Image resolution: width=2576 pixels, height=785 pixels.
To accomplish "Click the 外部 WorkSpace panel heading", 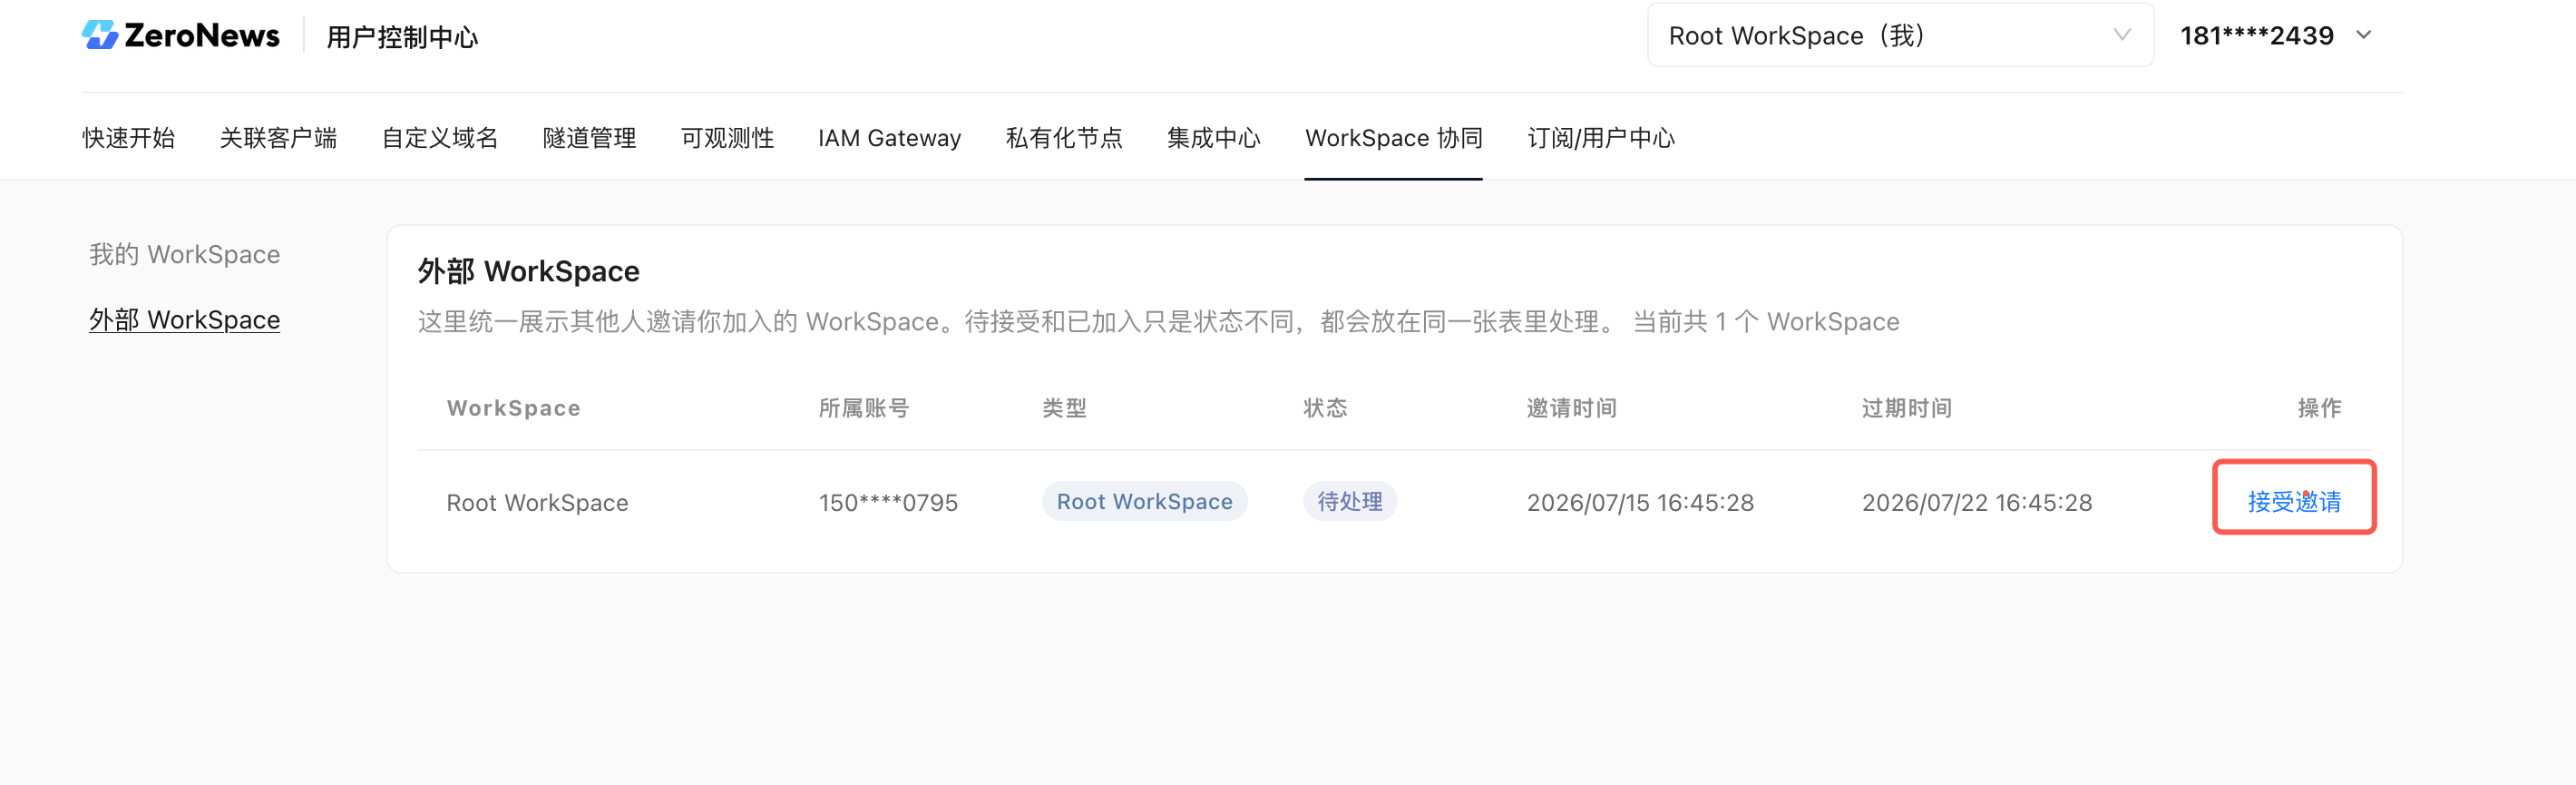I will [529, 271].
